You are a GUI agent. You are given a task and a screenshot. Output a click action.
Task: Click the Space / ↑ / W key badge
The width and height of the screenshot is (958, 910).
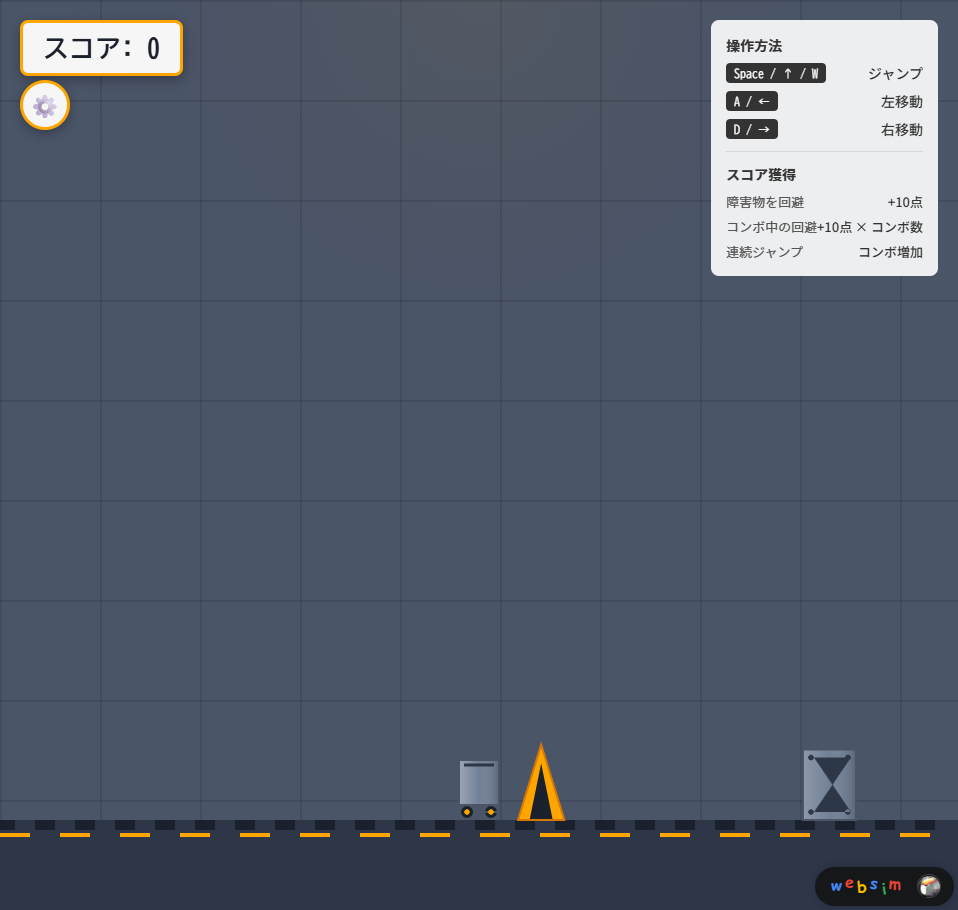(776, 73)
